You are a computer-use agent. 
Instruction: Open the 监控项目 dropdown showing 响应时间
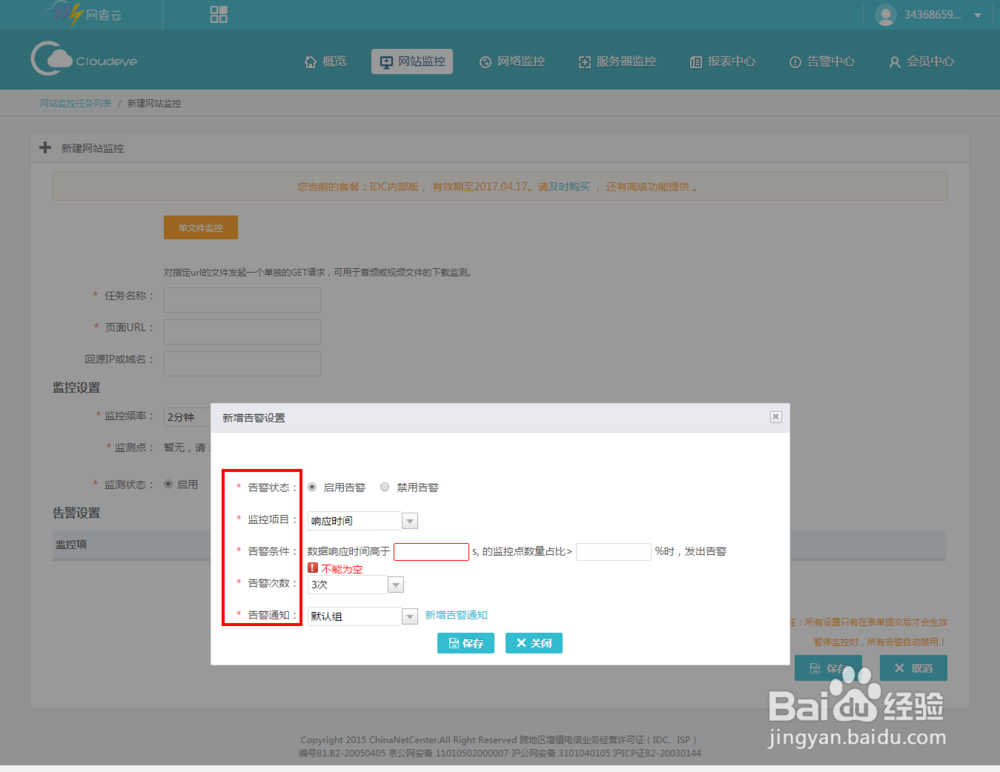point(409,520)
